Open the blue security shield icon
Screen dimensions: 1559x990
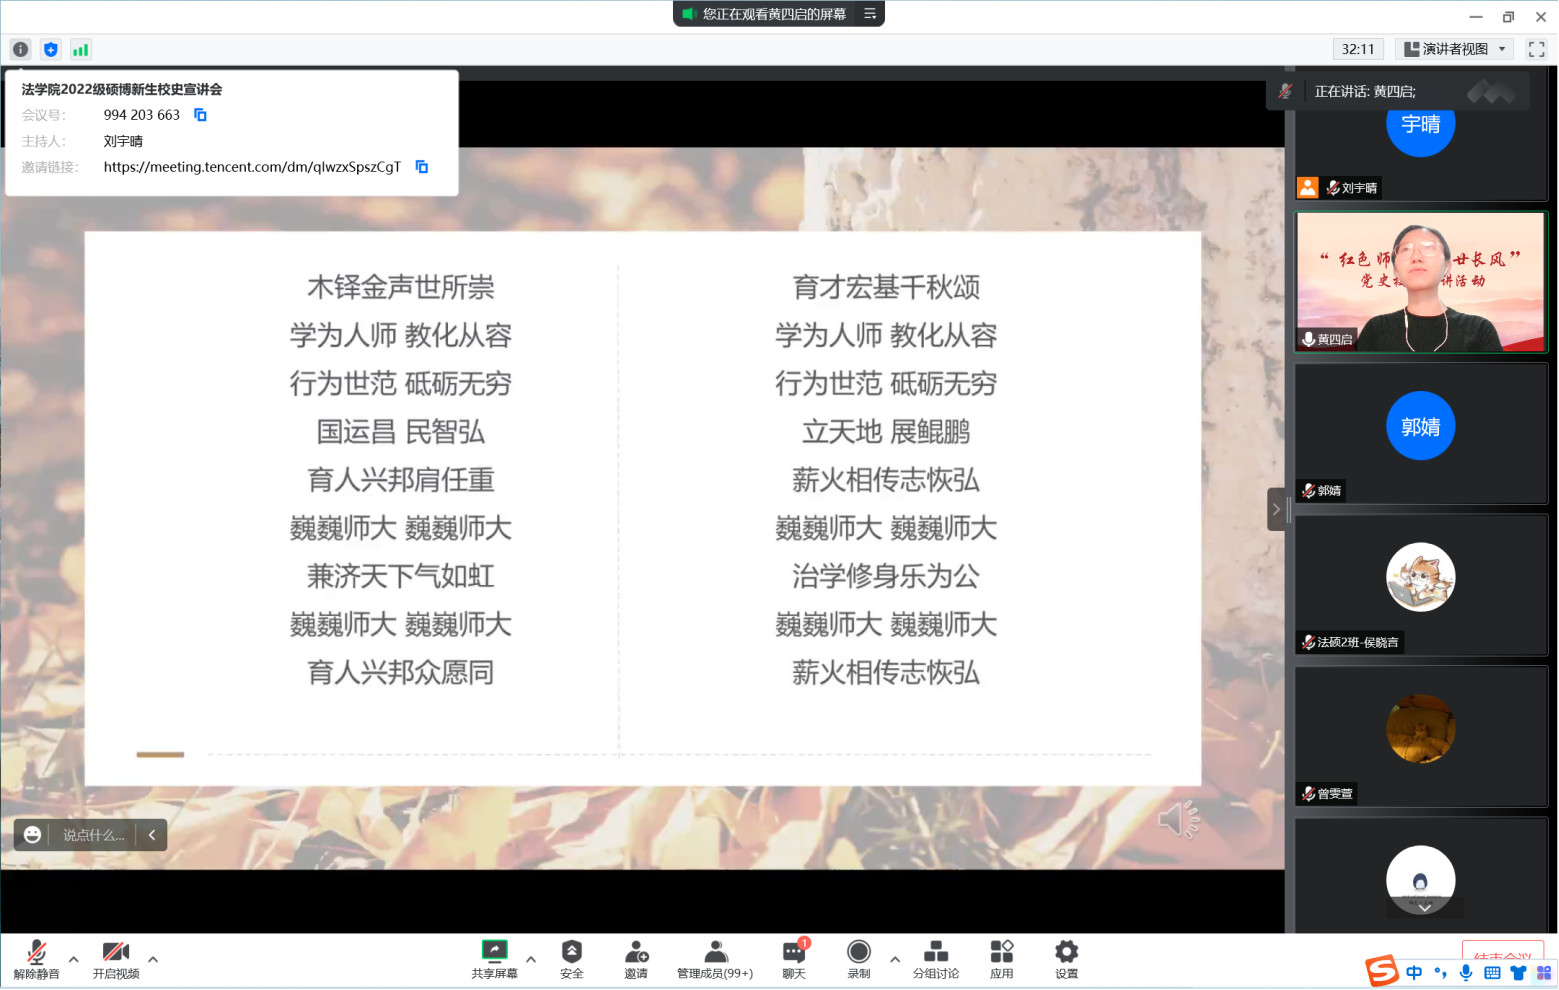51,49
